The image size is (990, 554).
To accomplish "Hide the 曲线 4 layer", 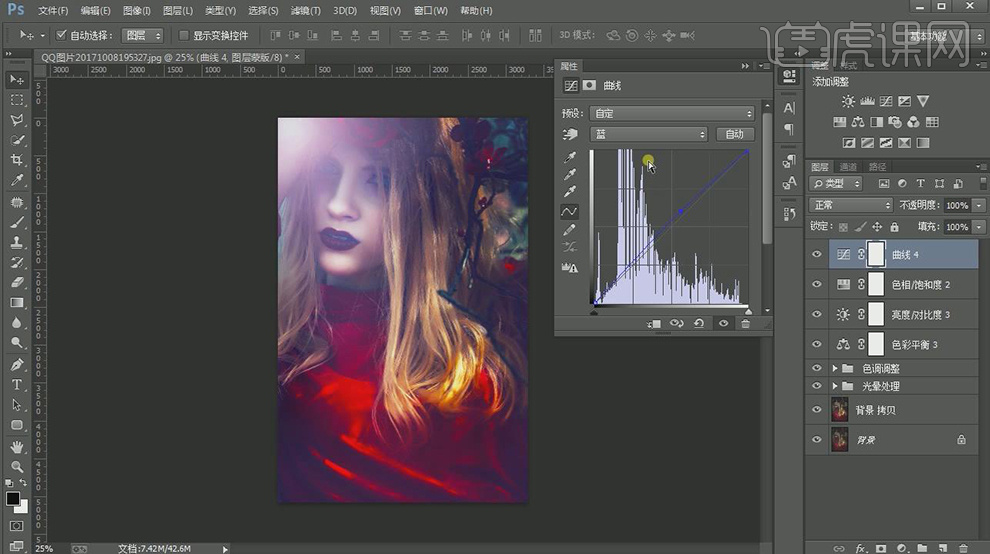I will pos(817,255).
